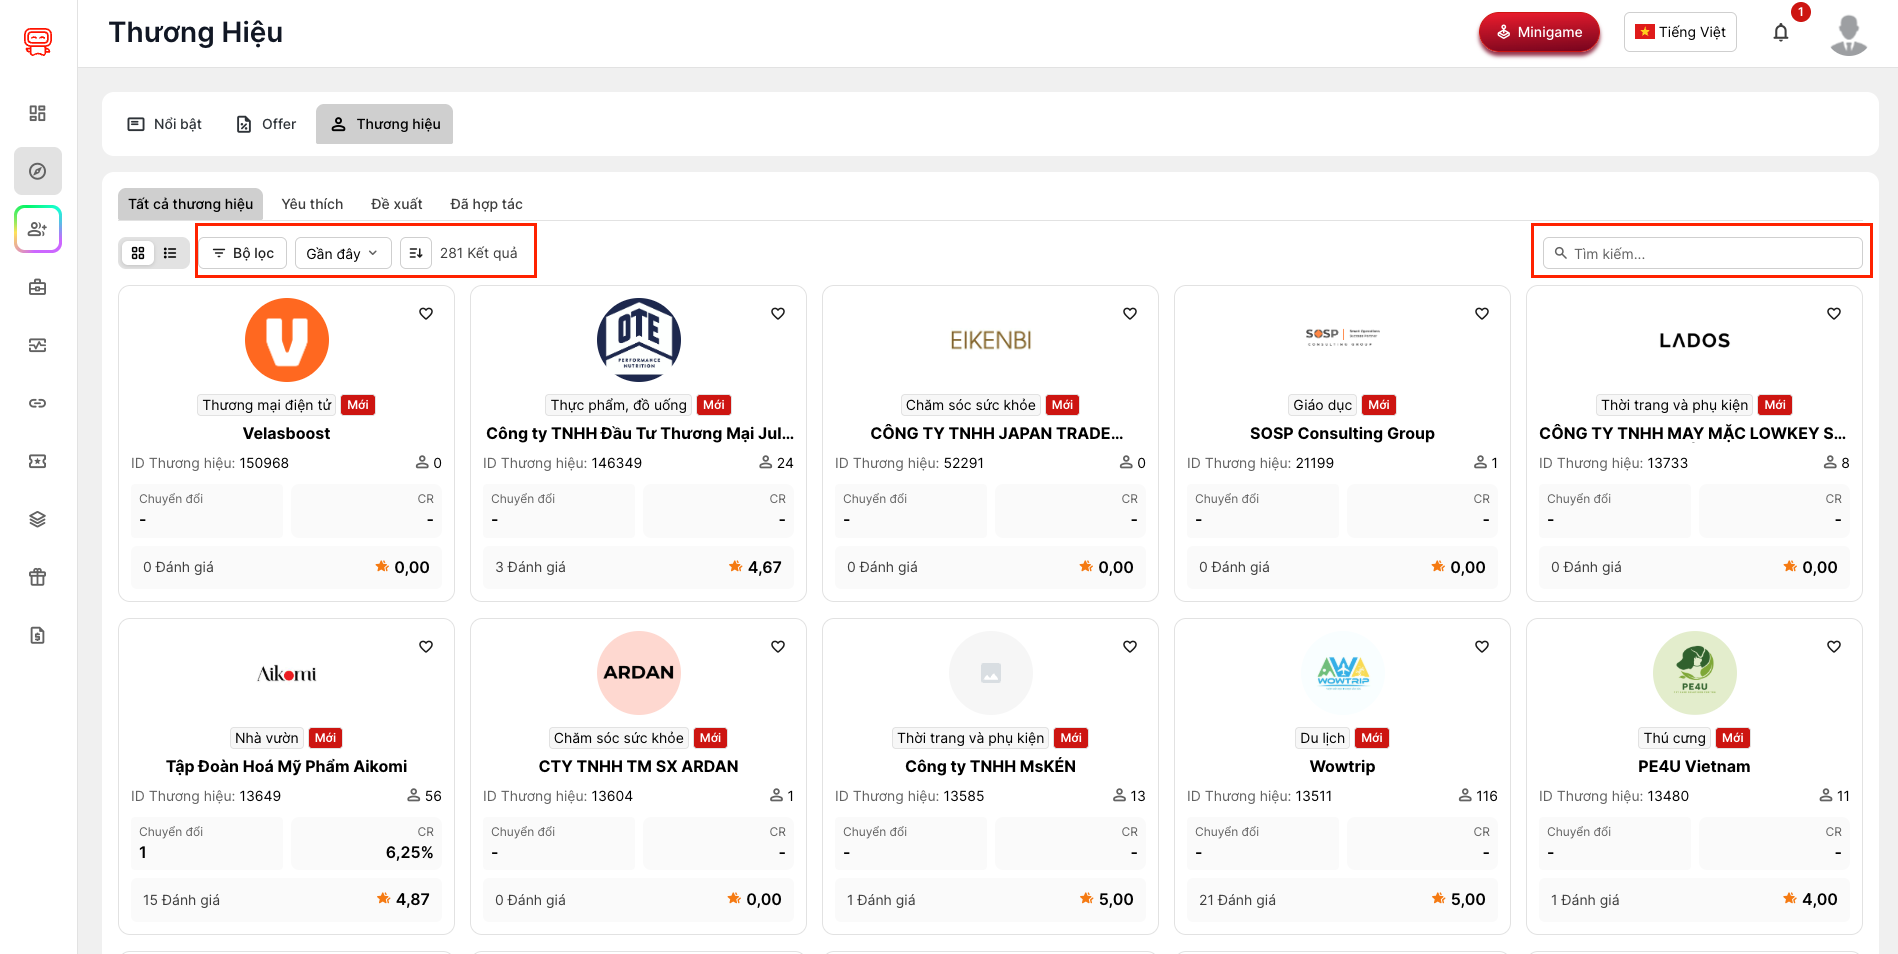Open the invoice document icon in sidebar

pos(38,635)
